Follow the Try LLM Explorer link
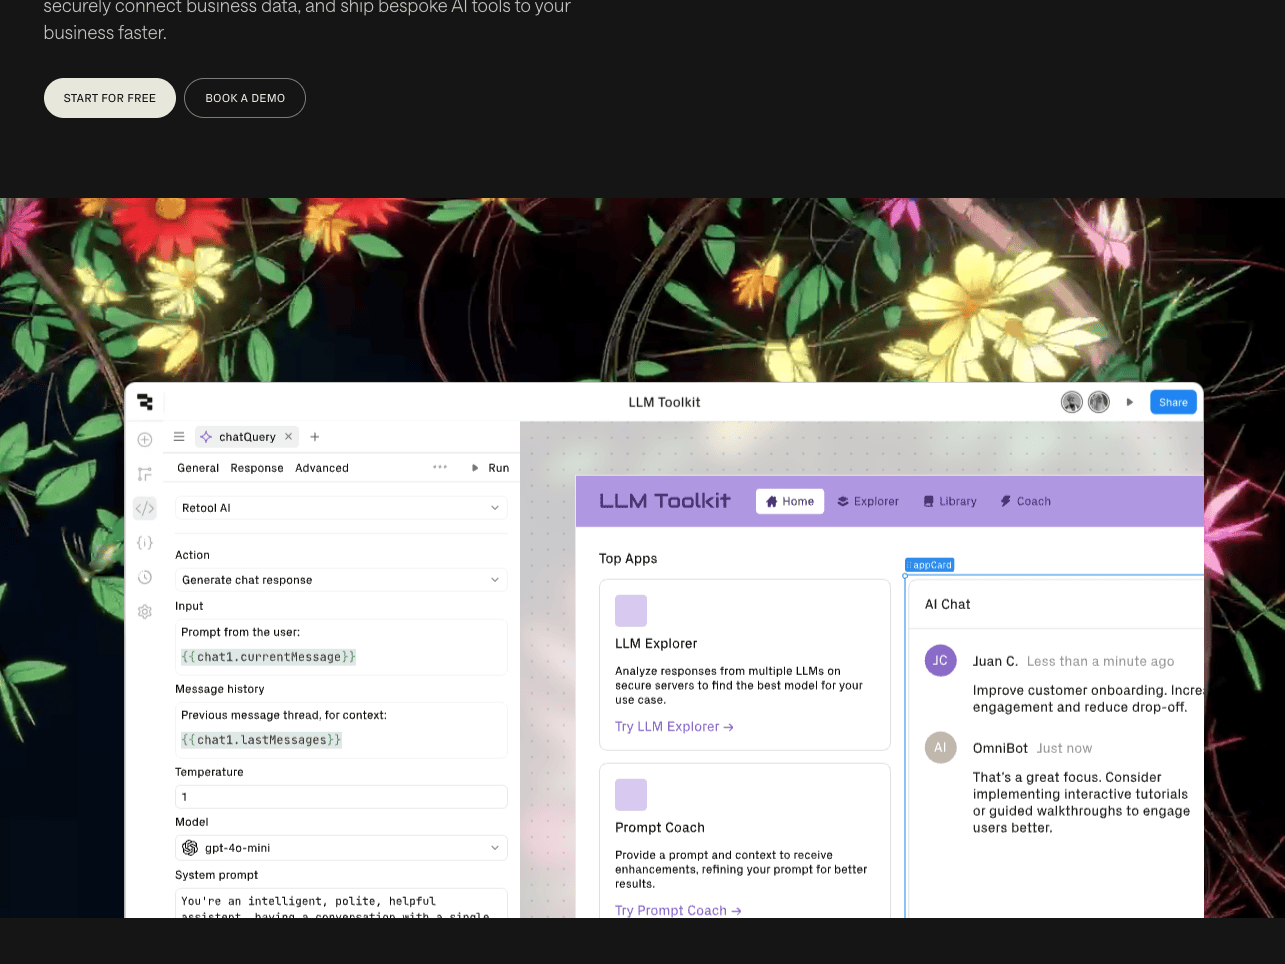1285x964 pixels. pos(674,727)
